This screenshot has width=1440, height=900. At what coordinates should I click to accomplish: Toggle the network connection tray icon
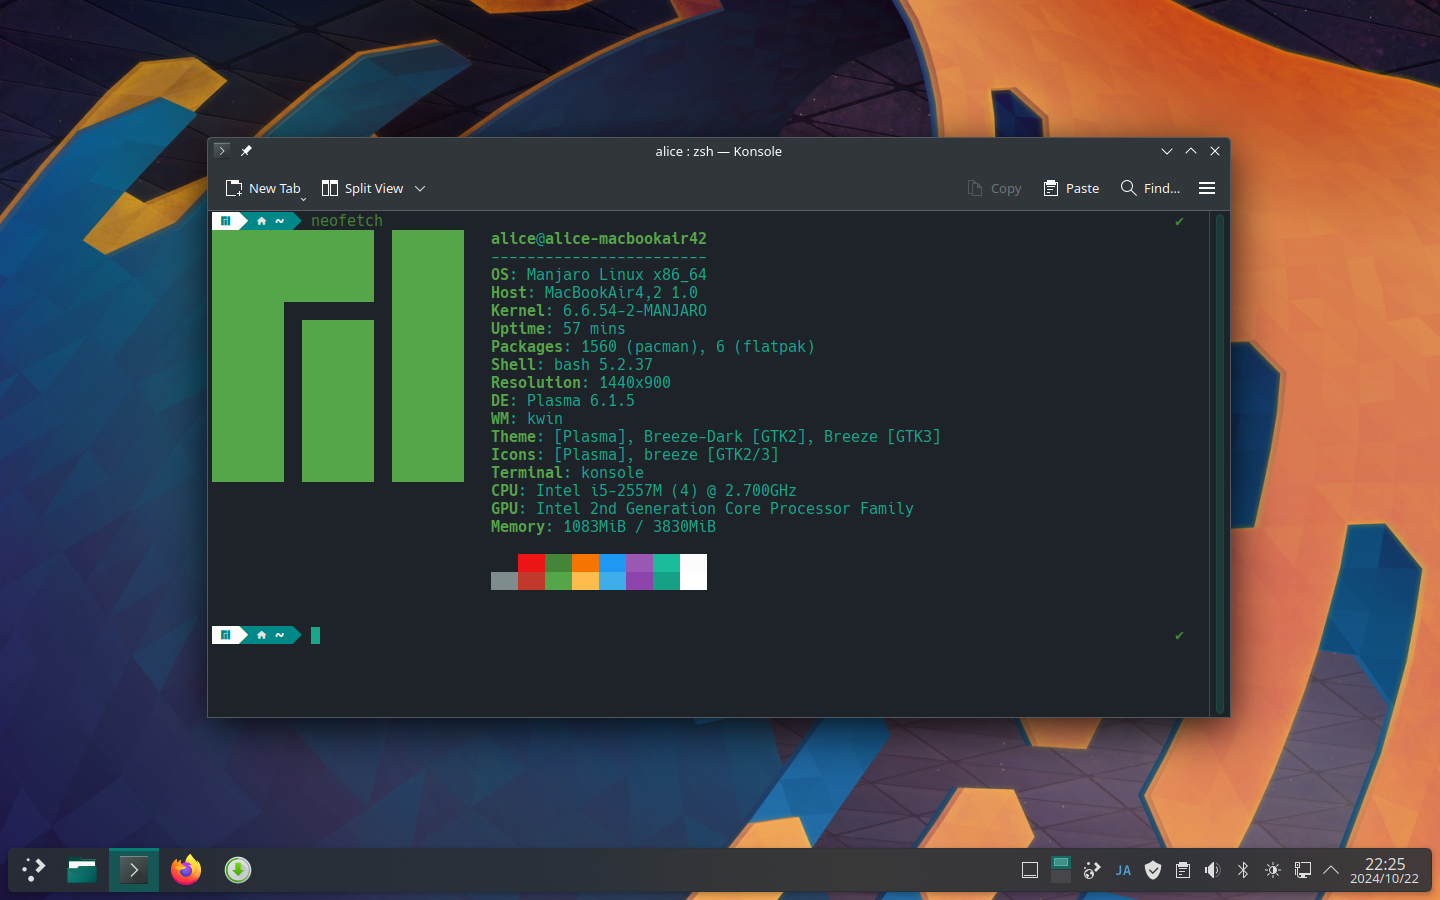point(1091,870)
